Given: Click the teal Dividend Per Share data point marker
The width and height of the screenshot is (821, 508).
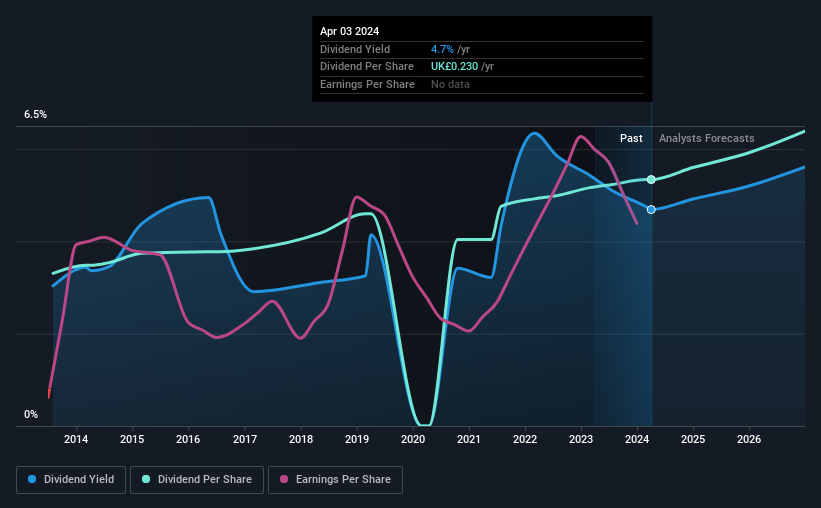Looking at the screenshot, I should tap(651, 180).
